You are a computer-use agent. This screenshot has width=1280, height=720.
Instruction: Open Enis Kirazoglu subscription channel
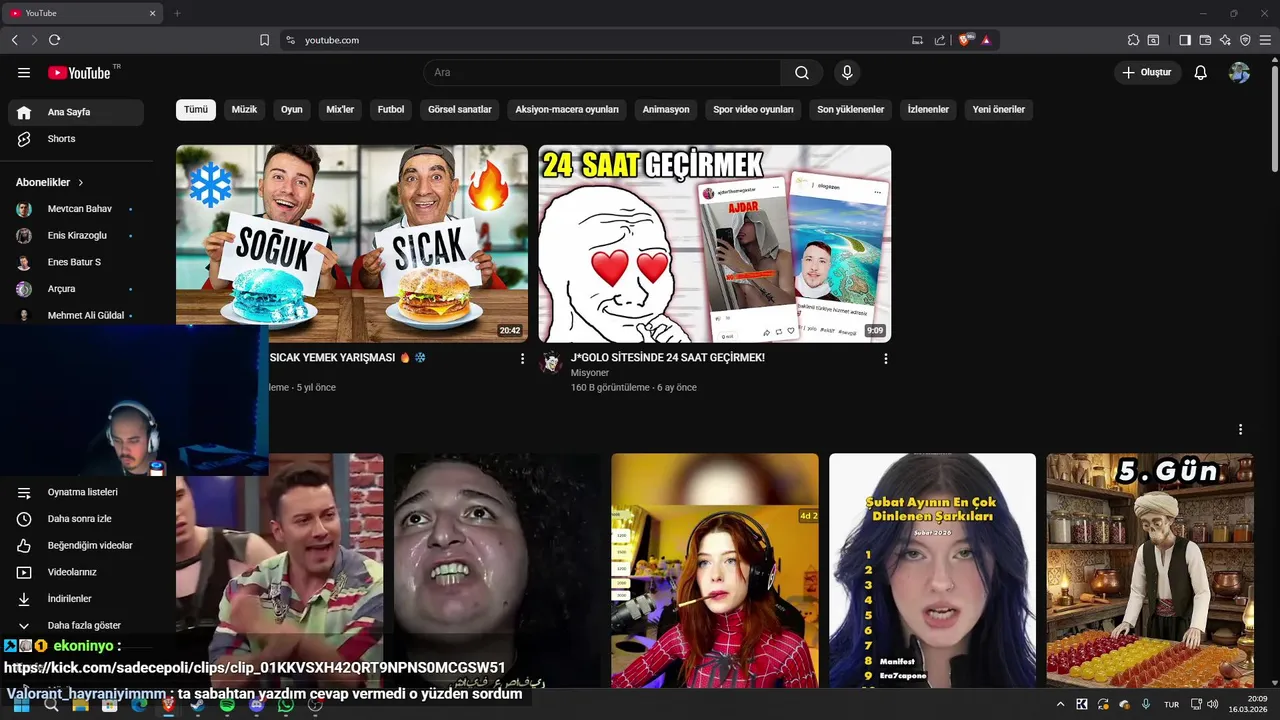76,236
